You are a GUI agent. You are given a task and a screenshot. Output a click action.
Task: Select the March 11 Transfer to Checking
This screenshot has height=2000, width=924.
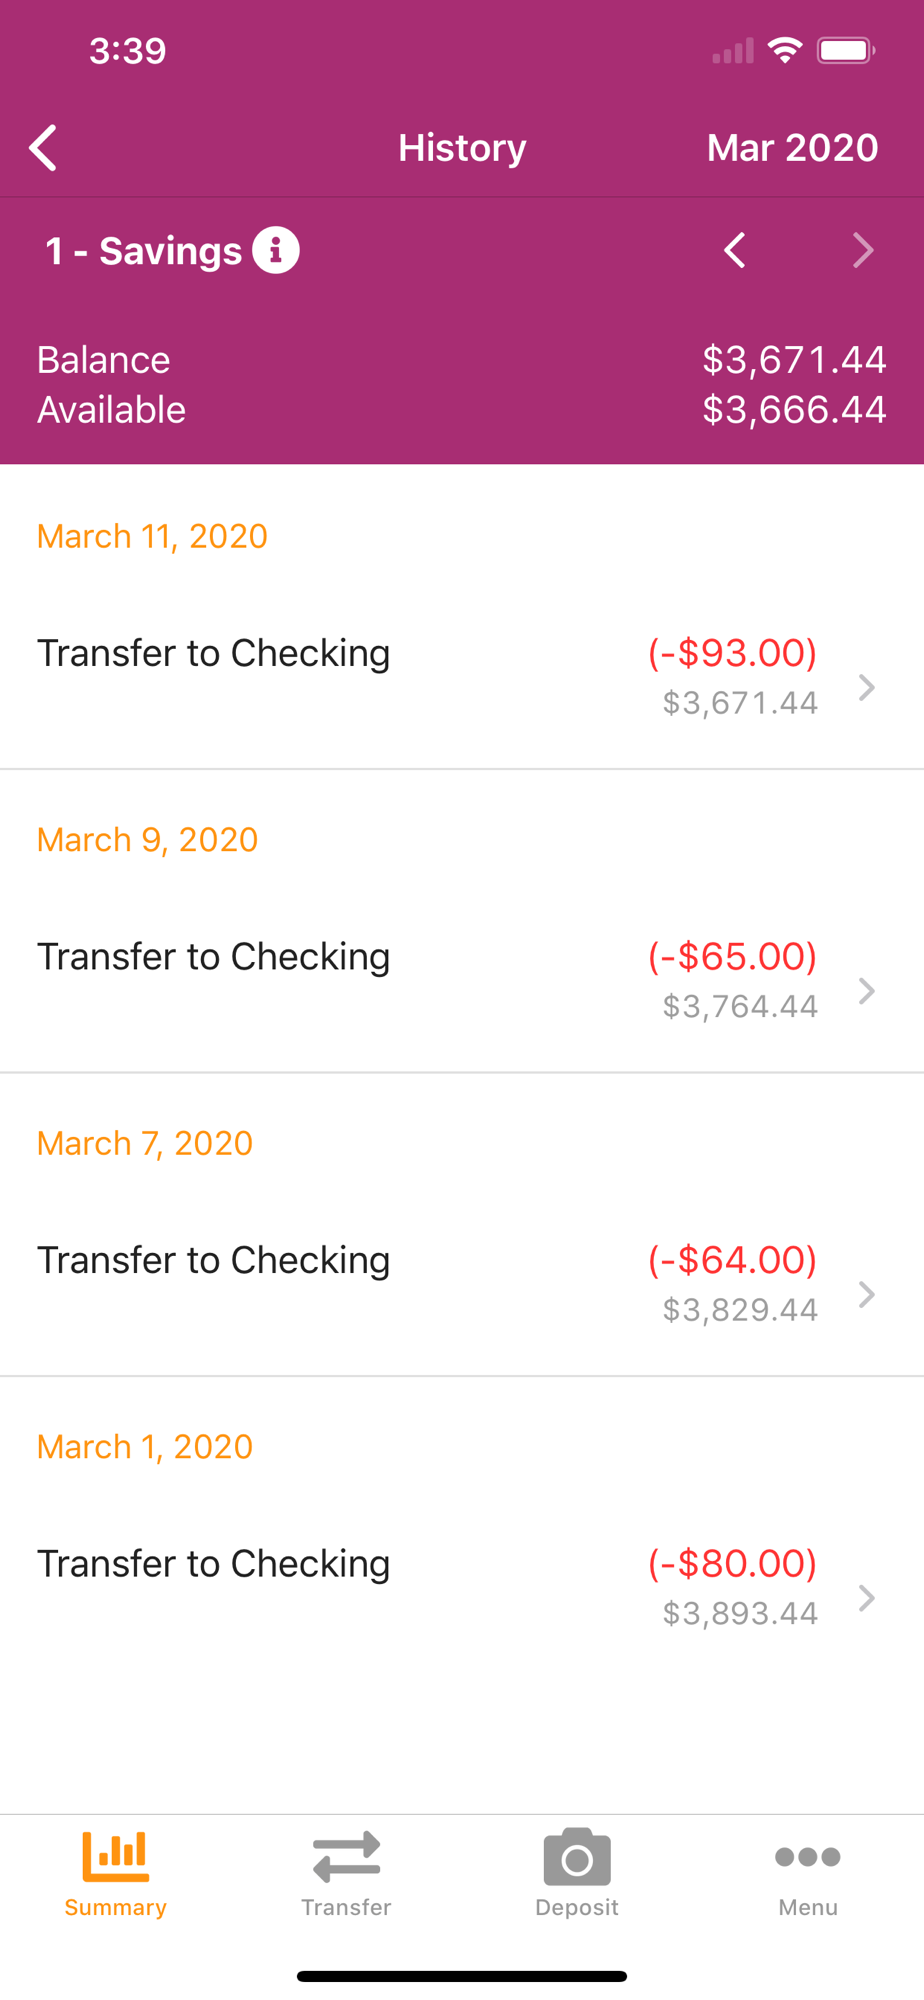(x=213, y=653)
